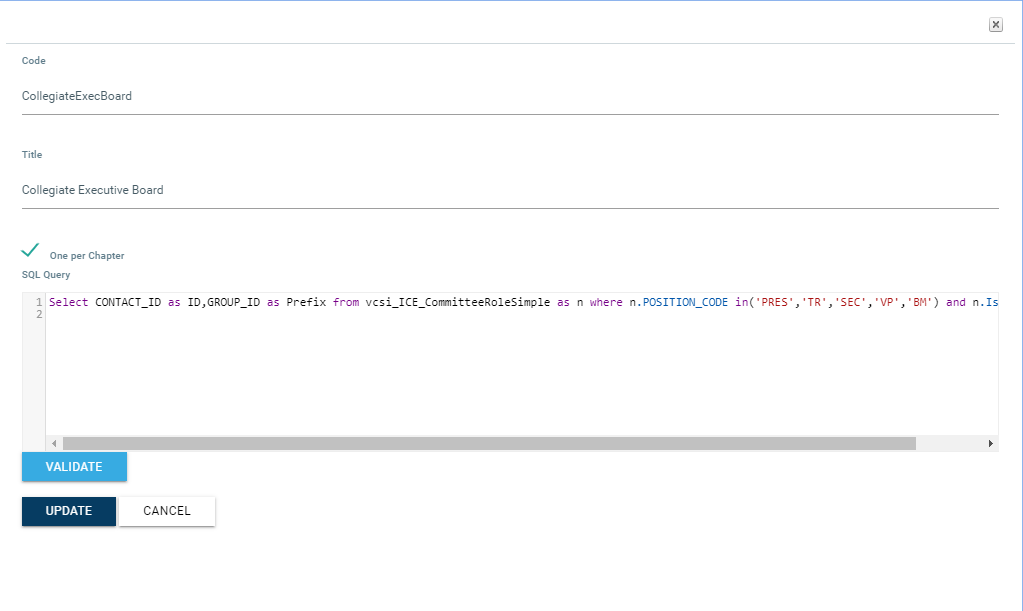Click line number 1 in the editor gutter

[38, 302]
